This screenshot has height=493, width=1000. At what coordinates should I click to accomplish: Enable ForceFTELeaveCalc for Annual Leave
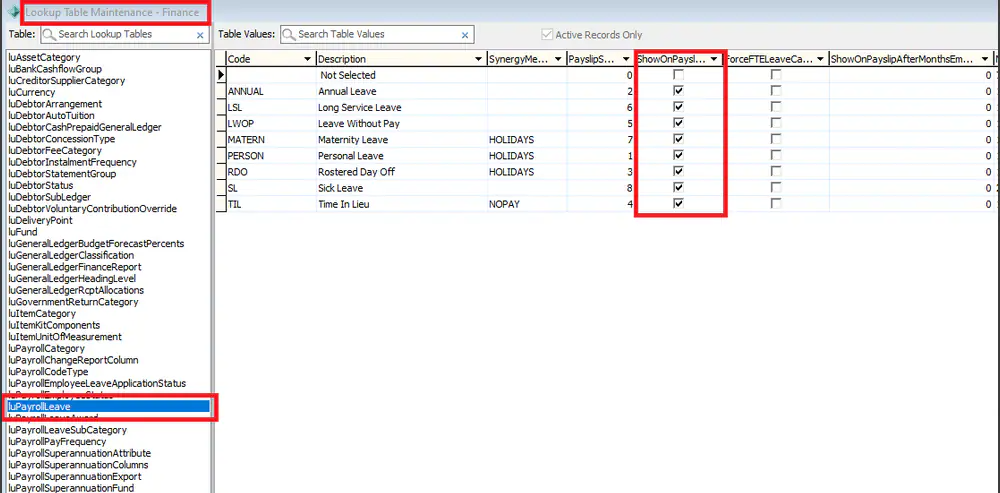click(776, 91)
